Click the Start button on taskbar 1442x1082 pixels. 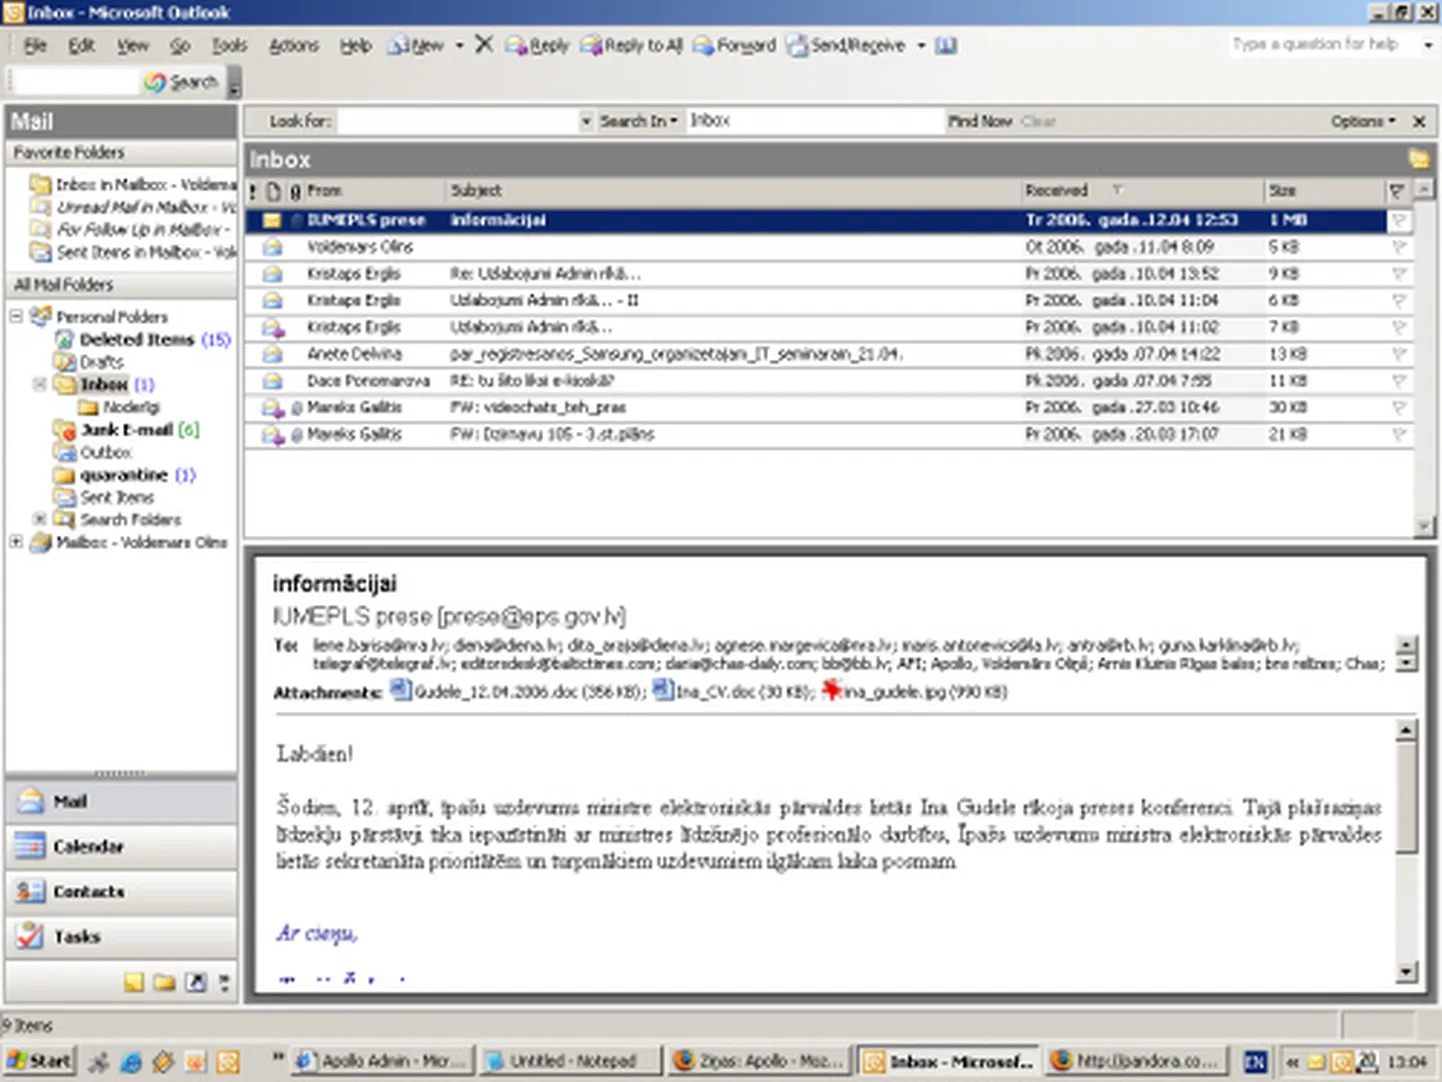pyautogui.click(x=38, y=1061)
